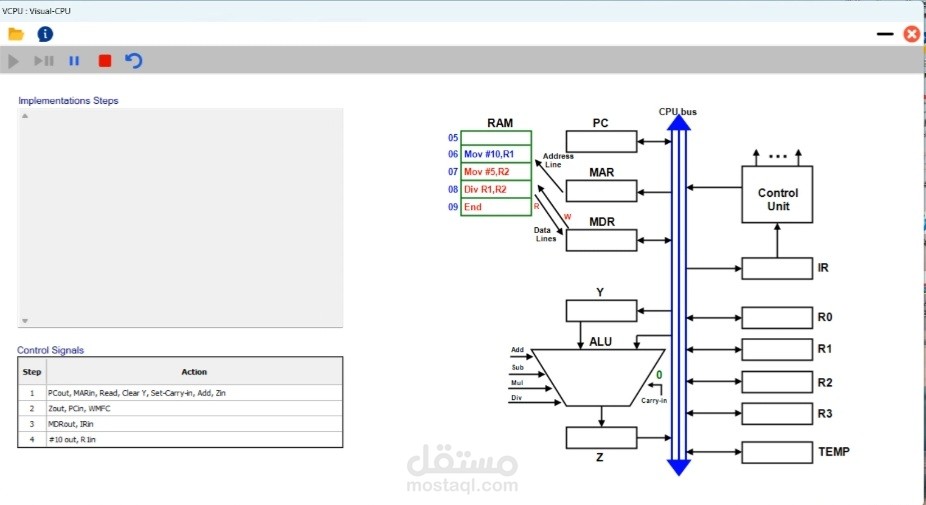Select RAM row 'End'
The height and width of the screenshot is (505, 926).
(496, 207)
